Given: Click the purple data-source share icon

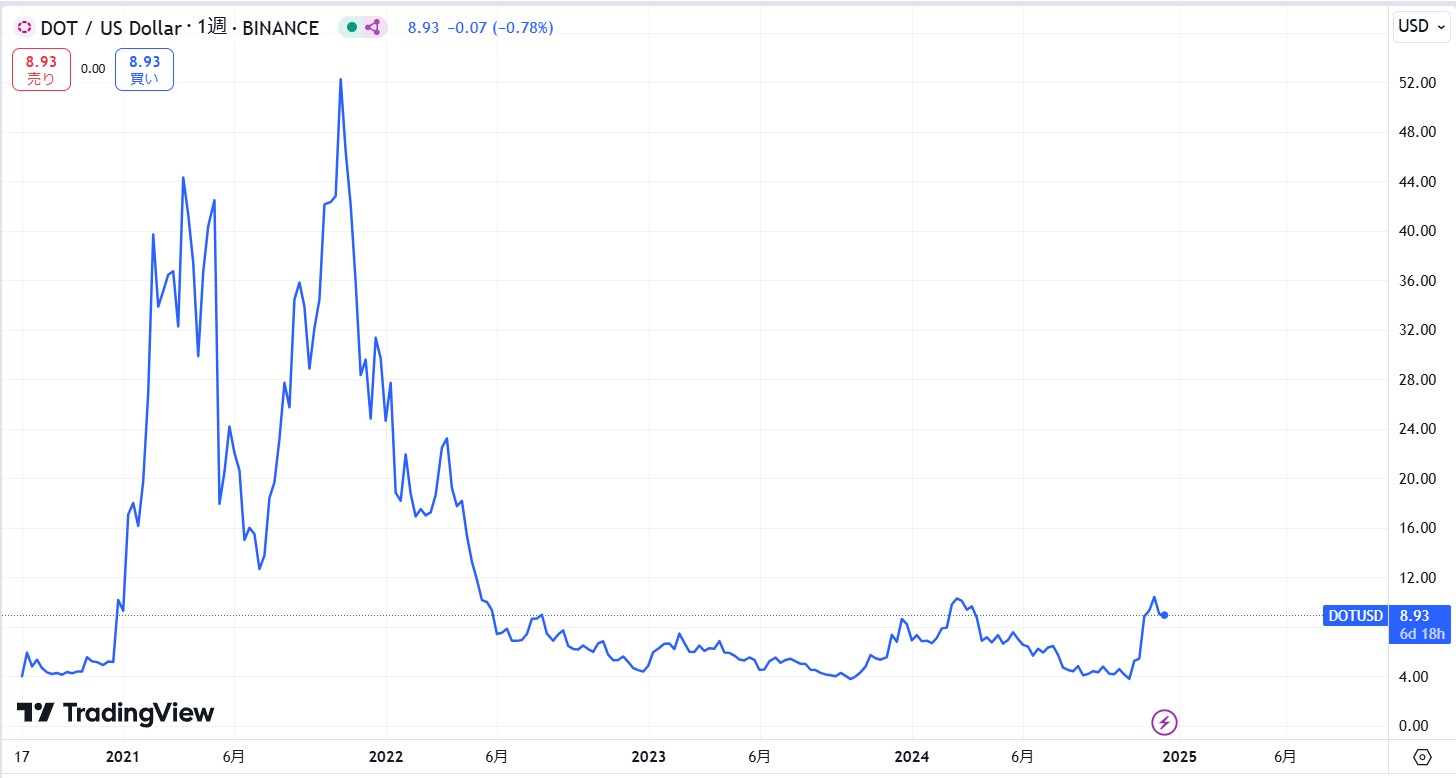Looking at the screenshot, I should point(372,28).
